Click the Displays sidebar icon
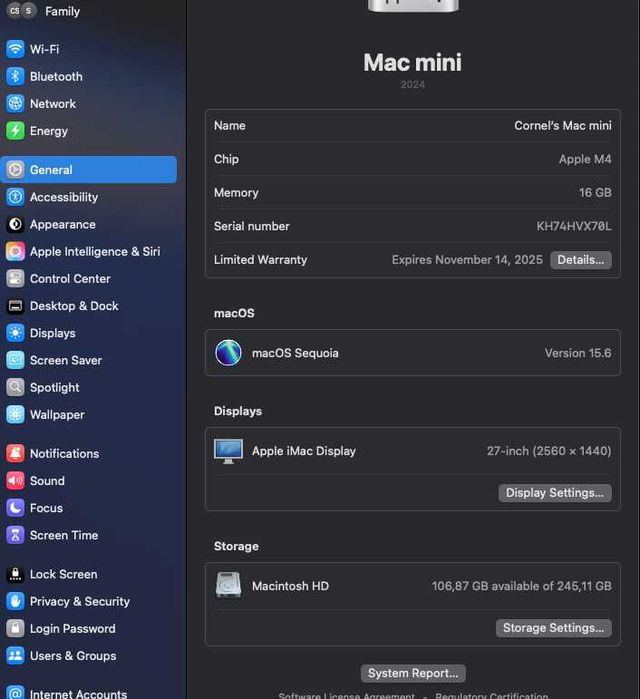 pyautogui.click(x=15, y=333)
